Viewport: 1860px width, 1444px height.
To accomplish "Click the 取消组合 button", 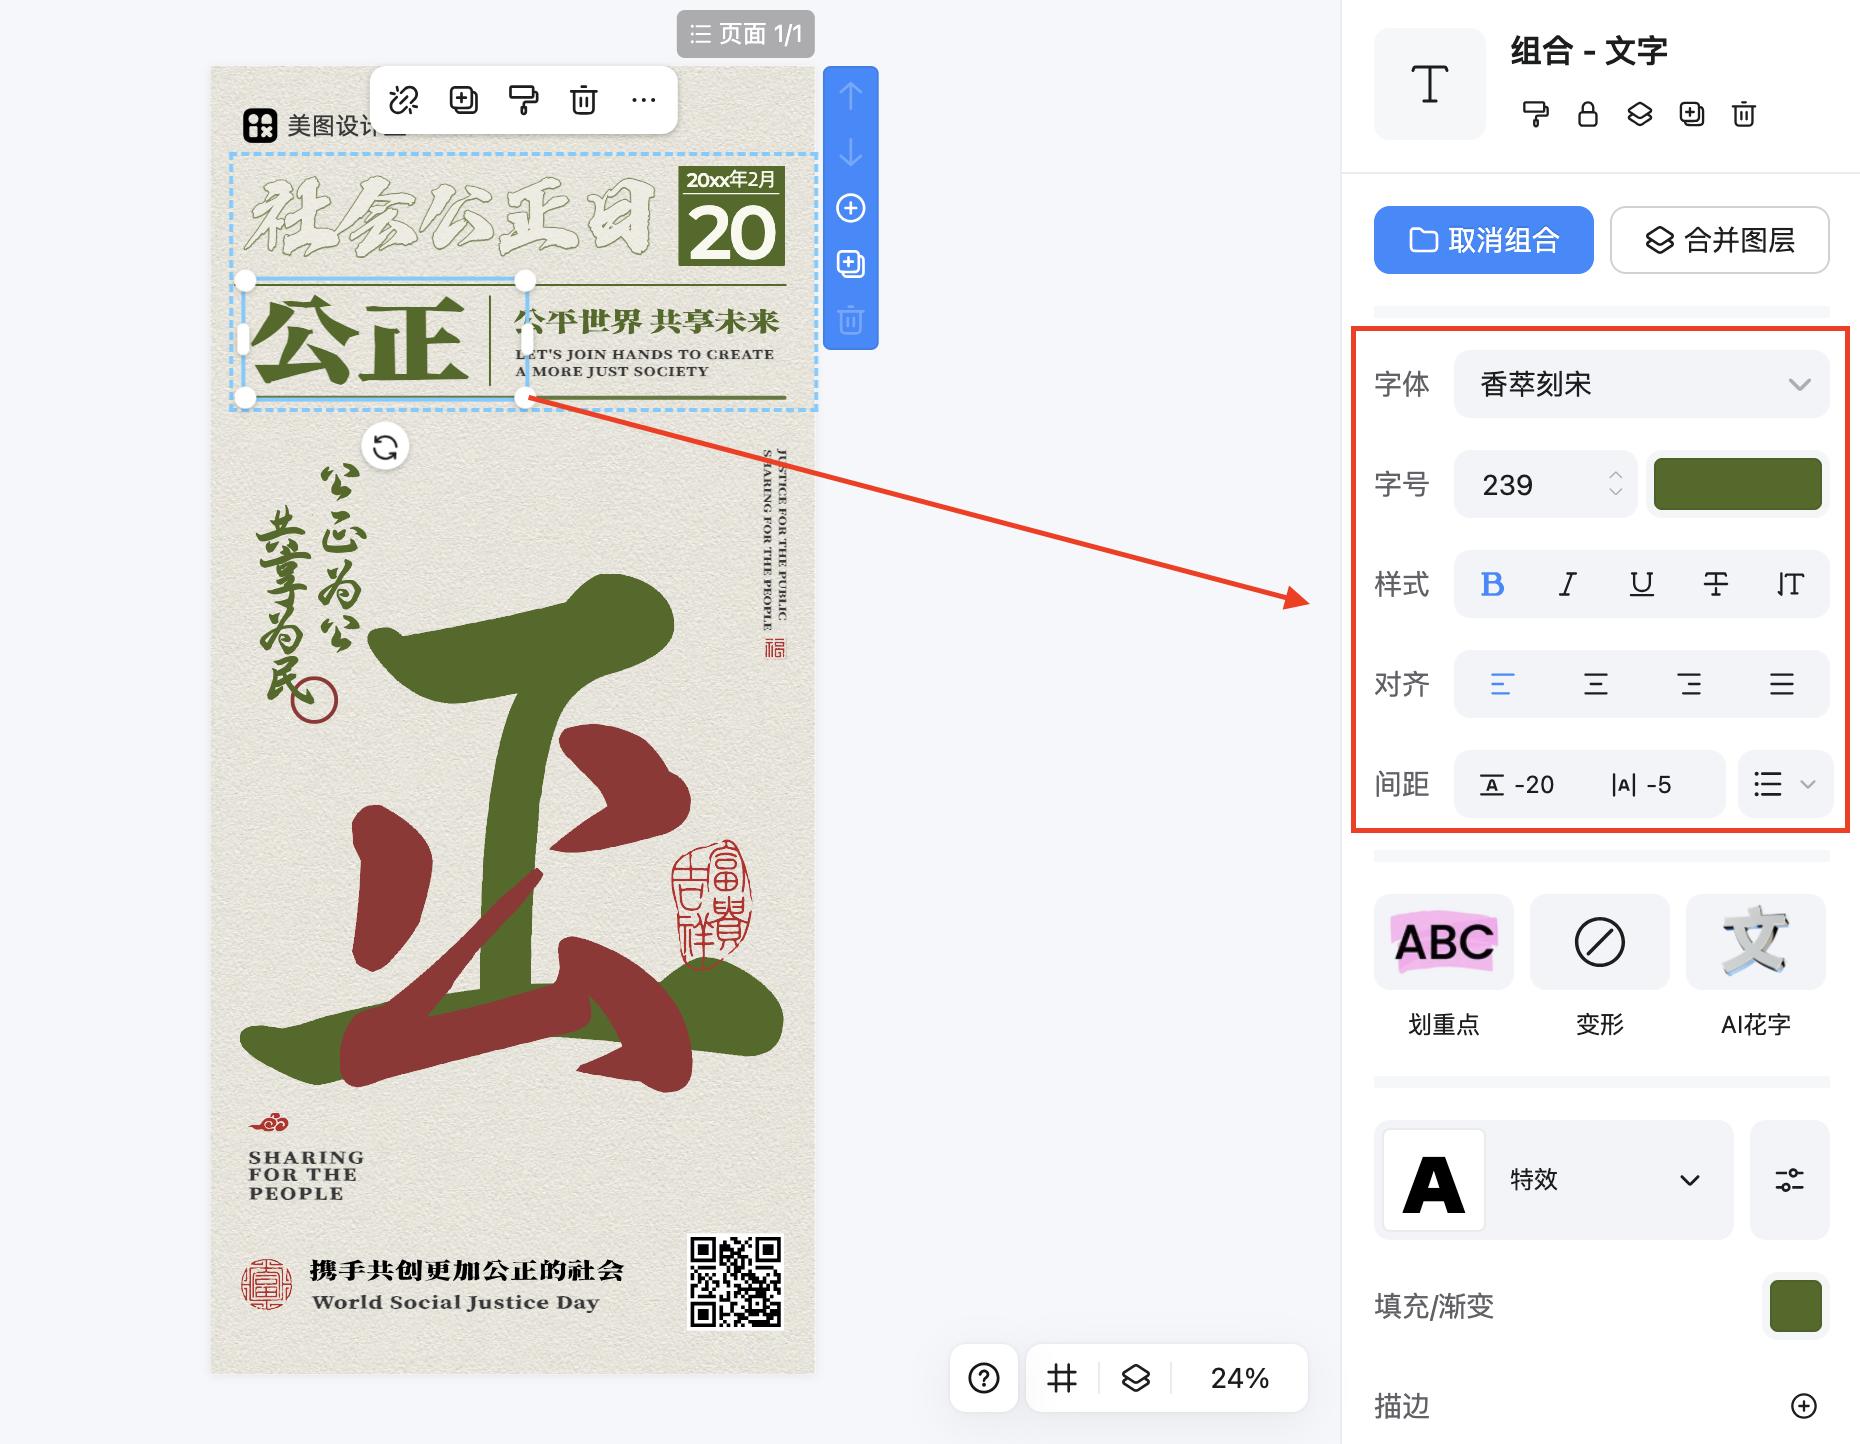I will (1483, 240).
